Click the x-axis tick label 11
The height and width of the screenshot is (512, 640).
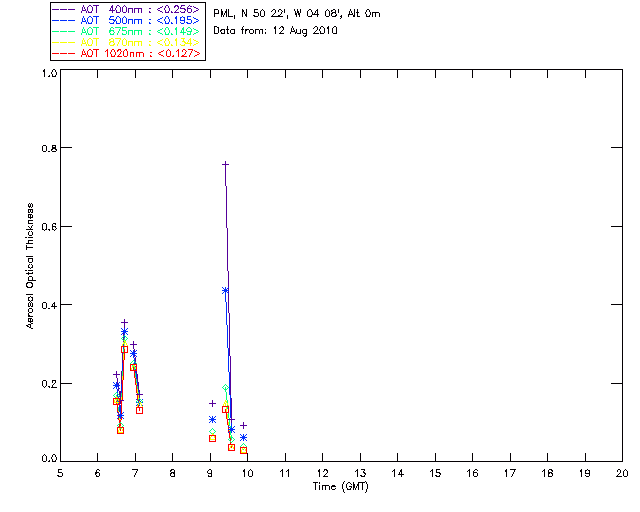[285, 473]
